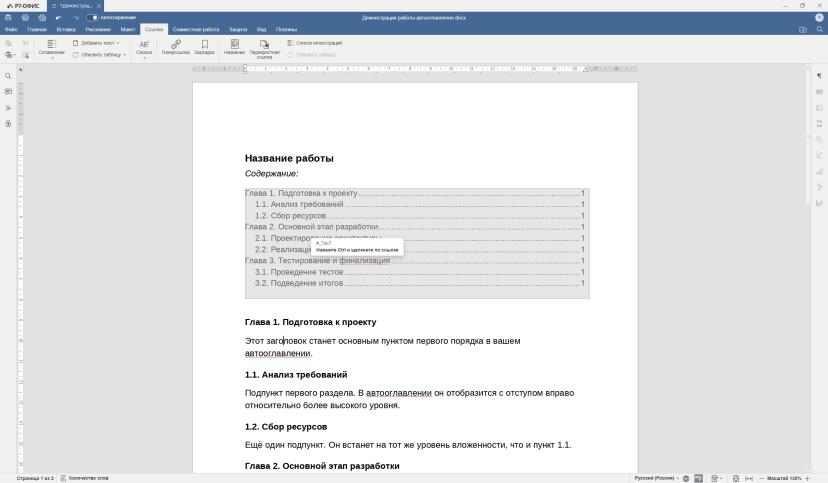Open Table settings in right sidebar
The height and width of the screenshot is (483, 828).
[x=819, y=92]
